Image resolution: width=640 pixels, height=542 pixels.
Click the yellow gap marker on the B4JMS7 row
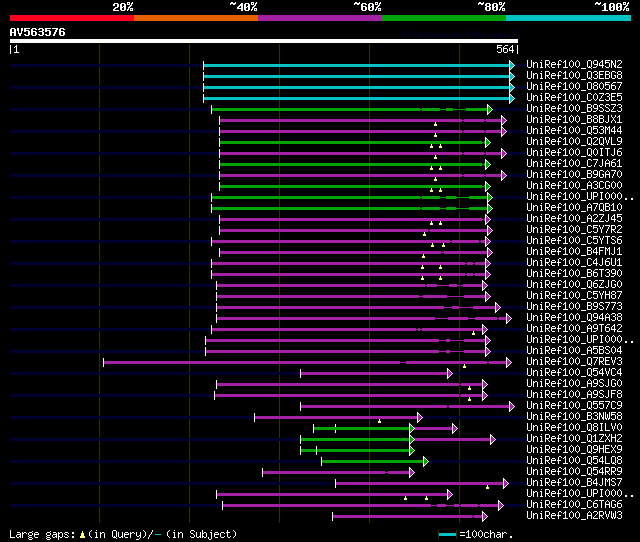(x=487, y=487)
